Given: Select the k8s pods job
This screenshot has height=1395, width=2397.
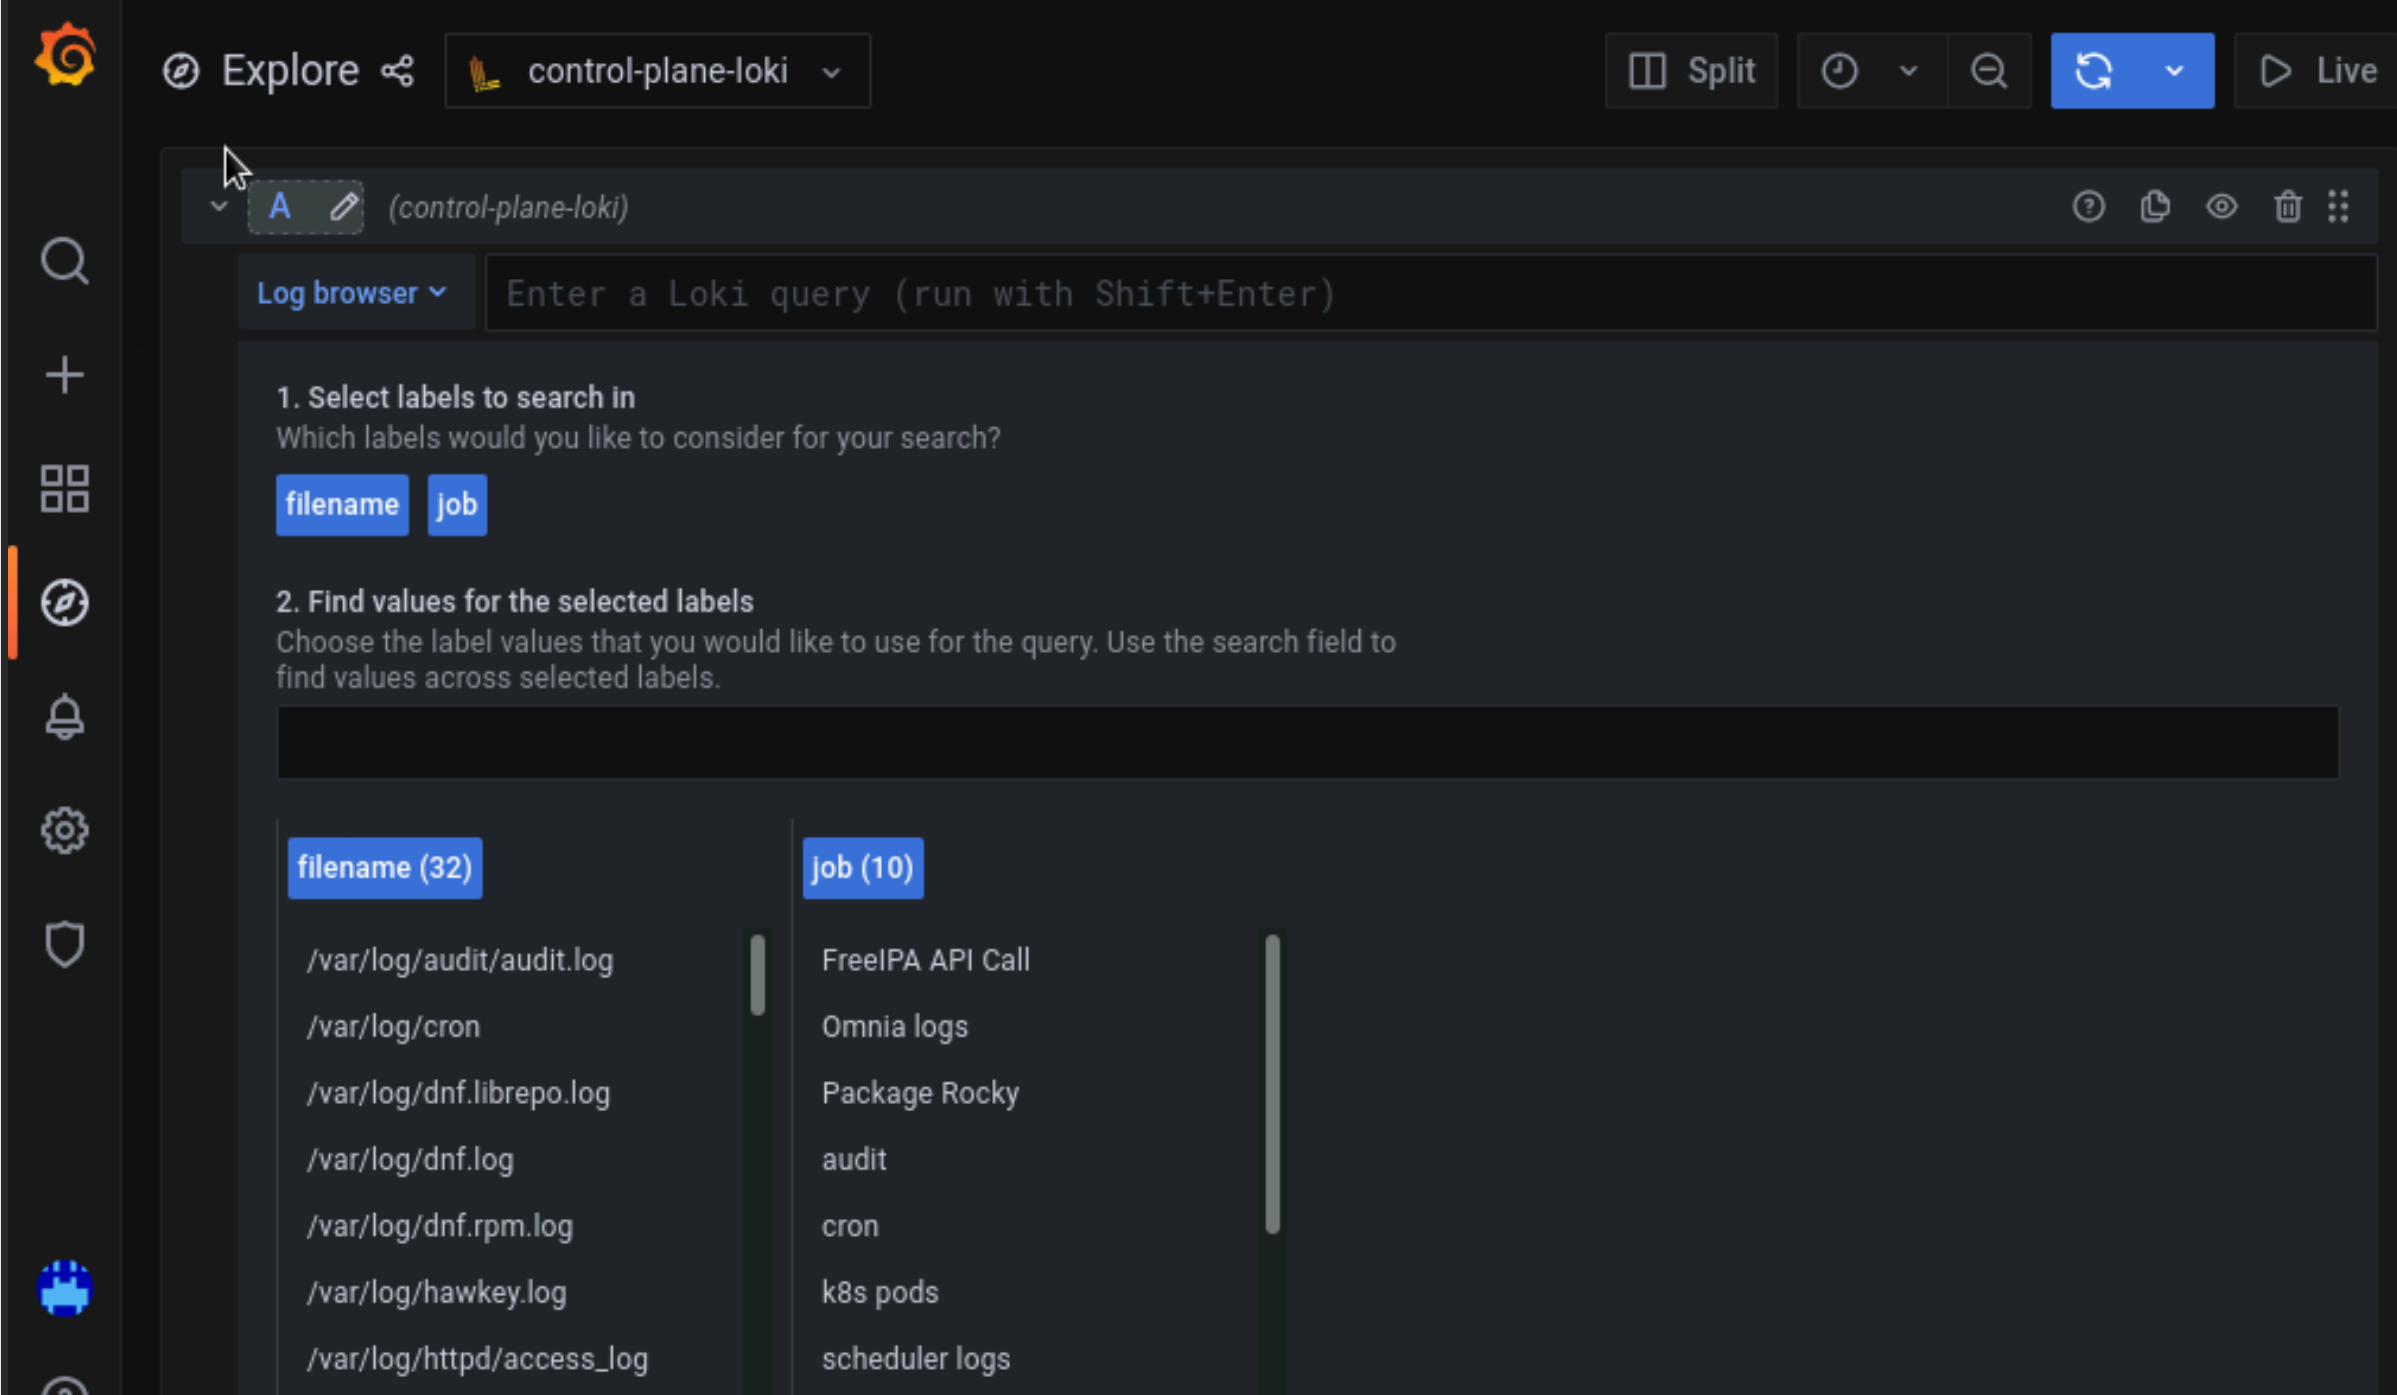Looking at the screenshot, I should [x=880, y=1293].
